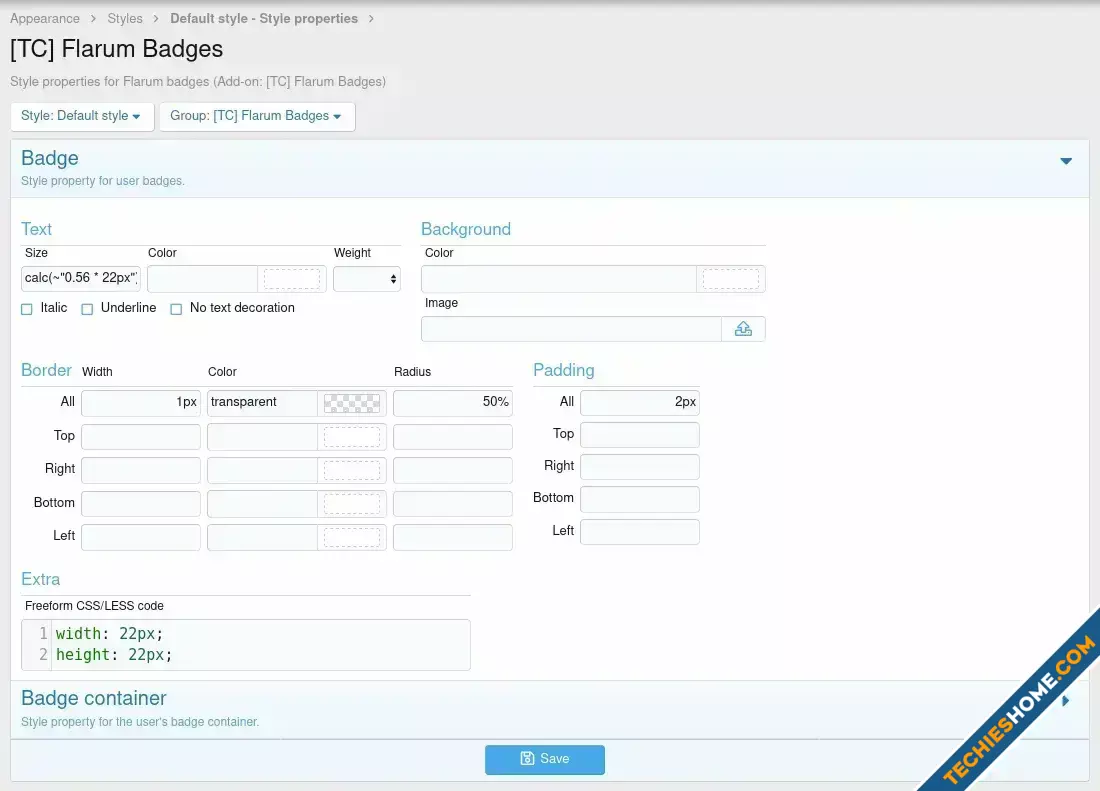Open the background color swatch picker
The image size is (1100, 791).
pyautogui.click(x=730, y=278)
